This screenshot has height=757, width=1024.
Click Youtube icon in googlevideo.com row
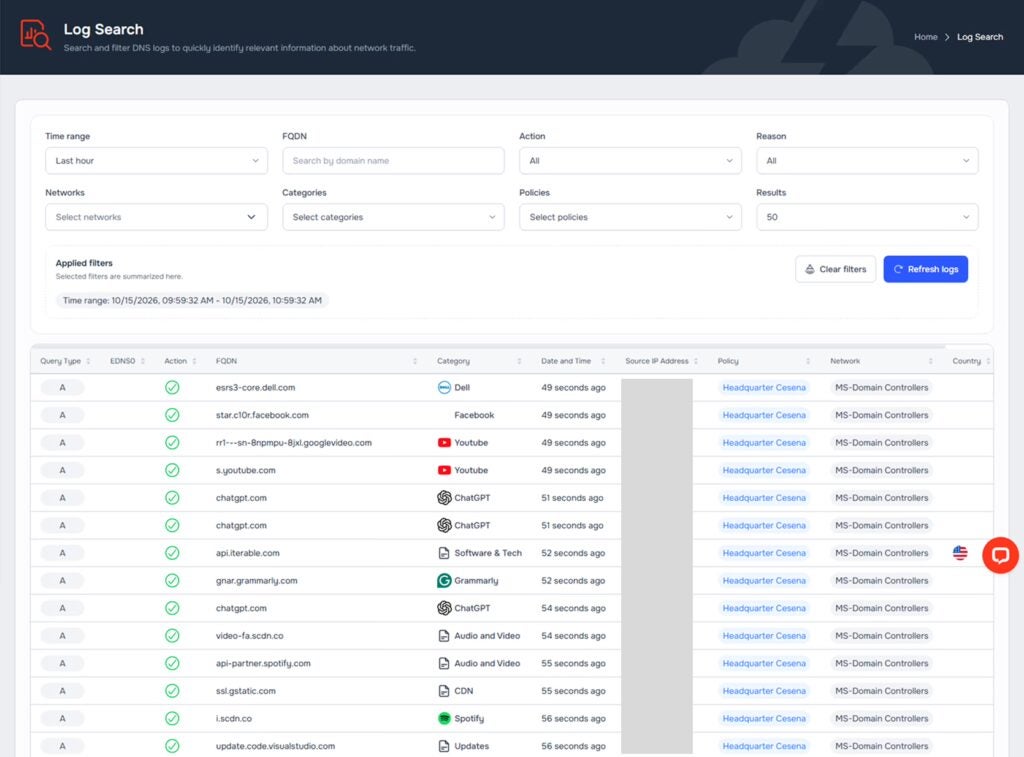tap(444, 443)
